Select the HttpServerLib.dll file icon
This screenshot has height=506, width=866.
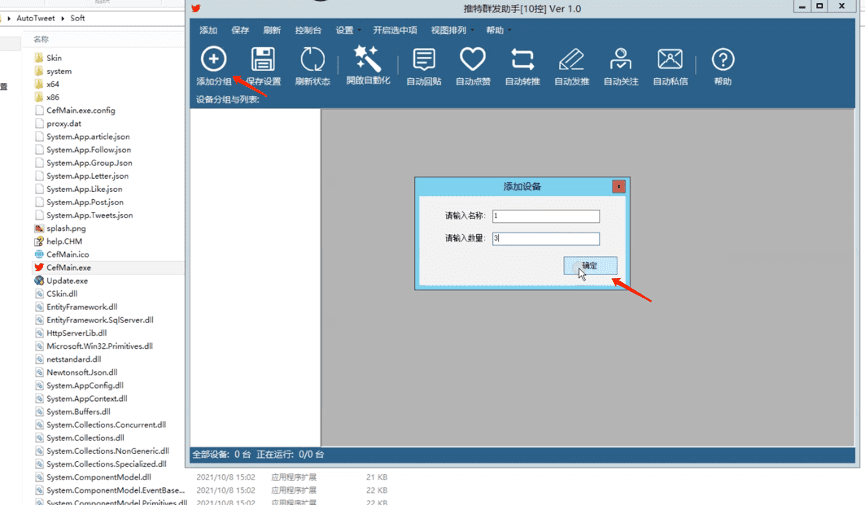click(x=39, y=333)
